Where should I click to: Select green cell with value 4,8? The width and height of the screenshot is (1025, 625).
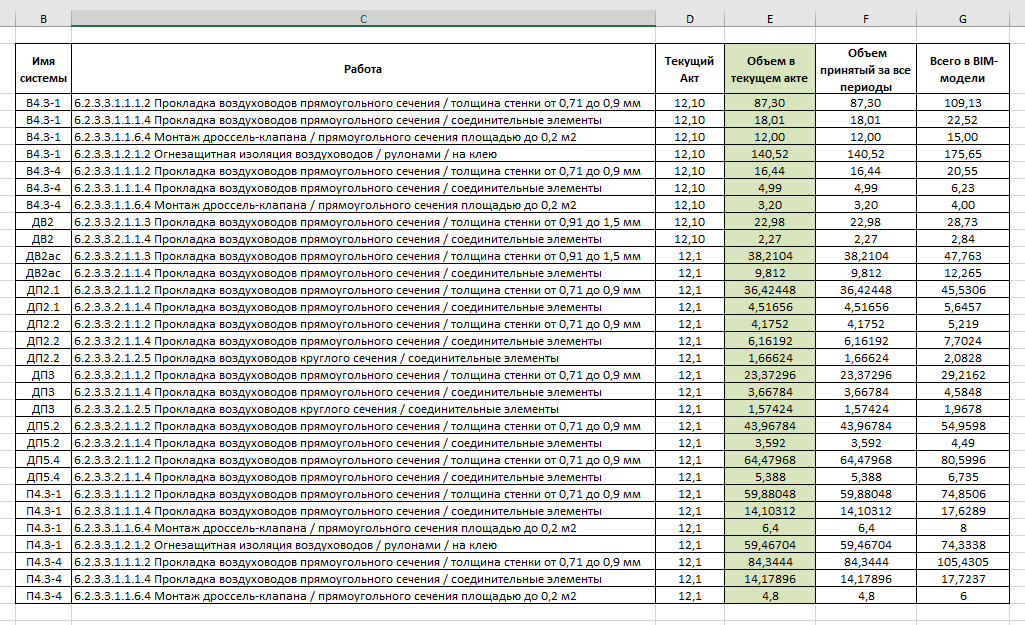[770, 596]
